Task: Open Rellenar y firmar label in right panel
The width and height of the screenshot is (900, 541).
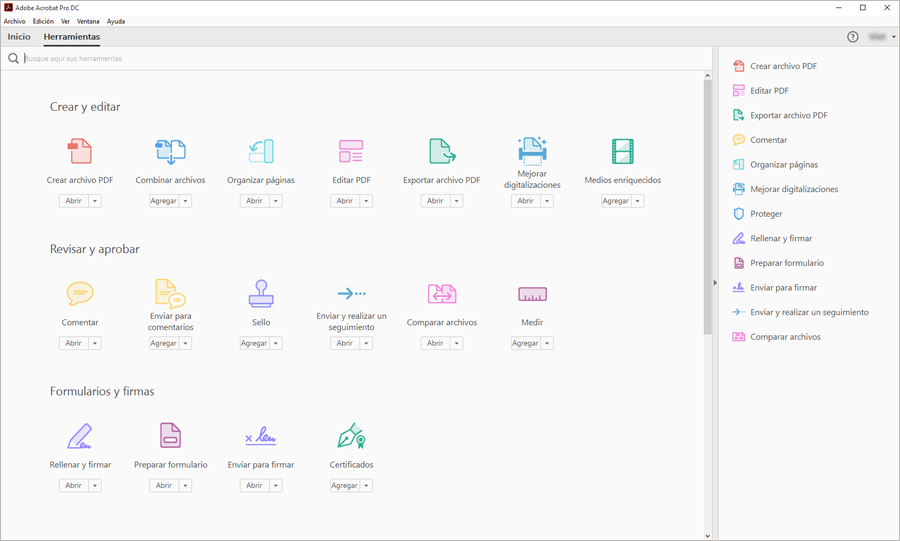Action: pyautogui.click(x=781, y=238)
